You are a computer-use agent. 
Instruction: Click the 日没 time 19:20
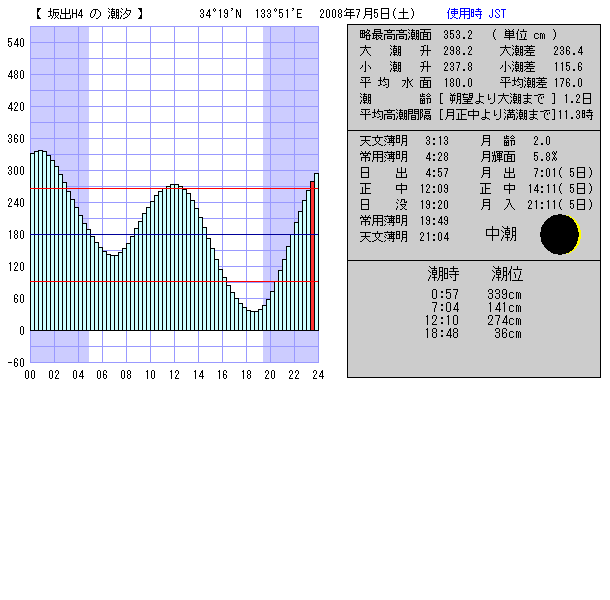point(434,205)
